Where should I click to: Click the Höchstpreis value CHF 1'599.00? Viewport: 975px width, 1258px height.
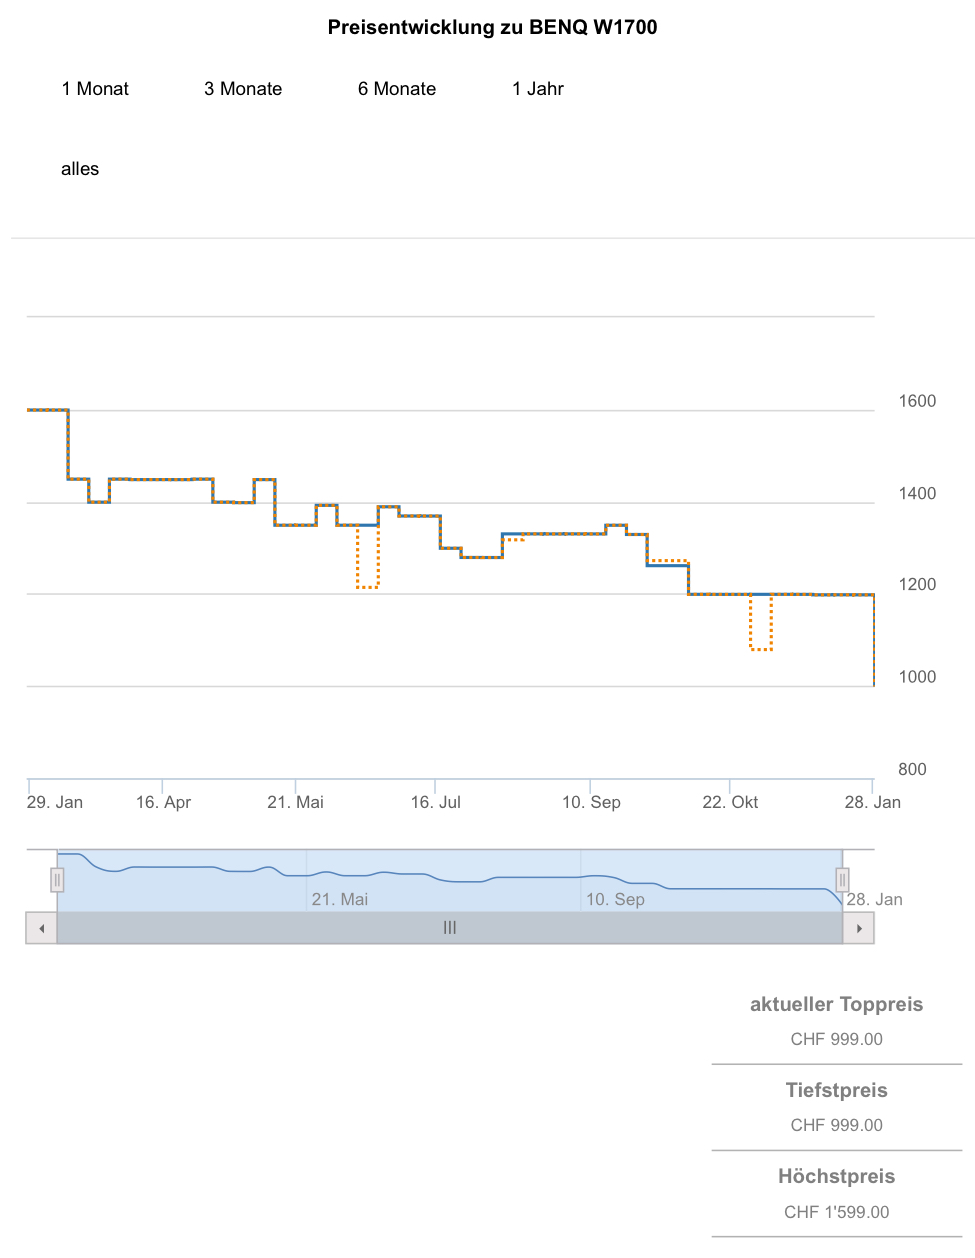click(x=836, y=1212)
